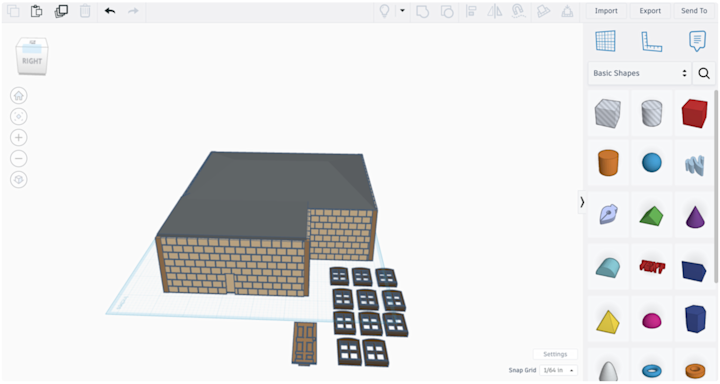Select the grey Paraboloid shape
The height and width of the screenshot is (384, 720).
608,371
